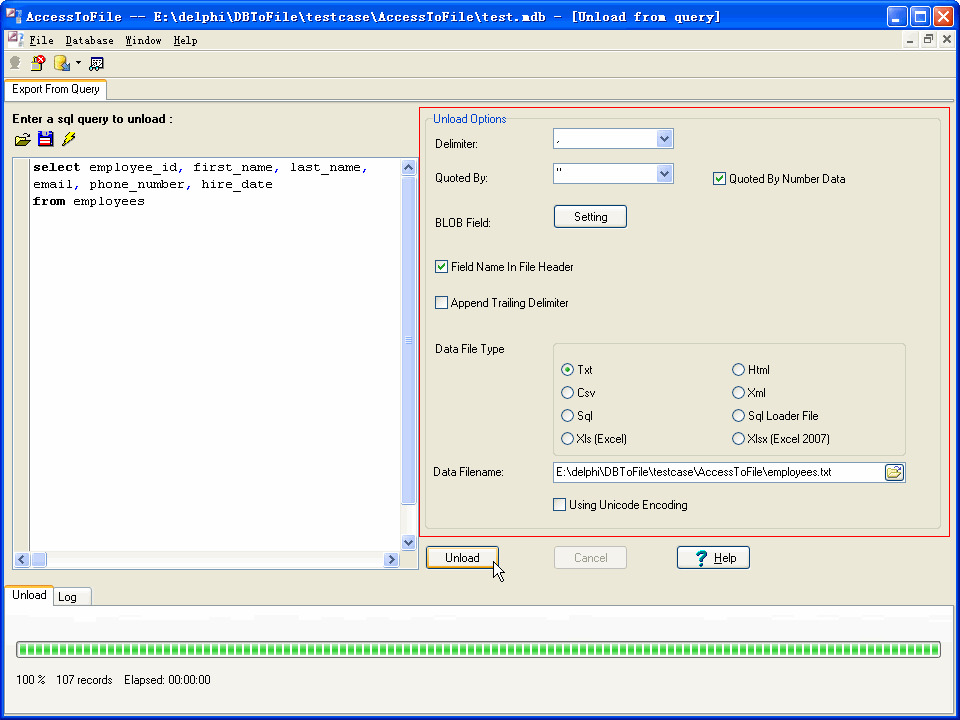This screenshot has height=720, width=960.
Task: Select the Xls (Excel) file type
Action: coord(568,439)
